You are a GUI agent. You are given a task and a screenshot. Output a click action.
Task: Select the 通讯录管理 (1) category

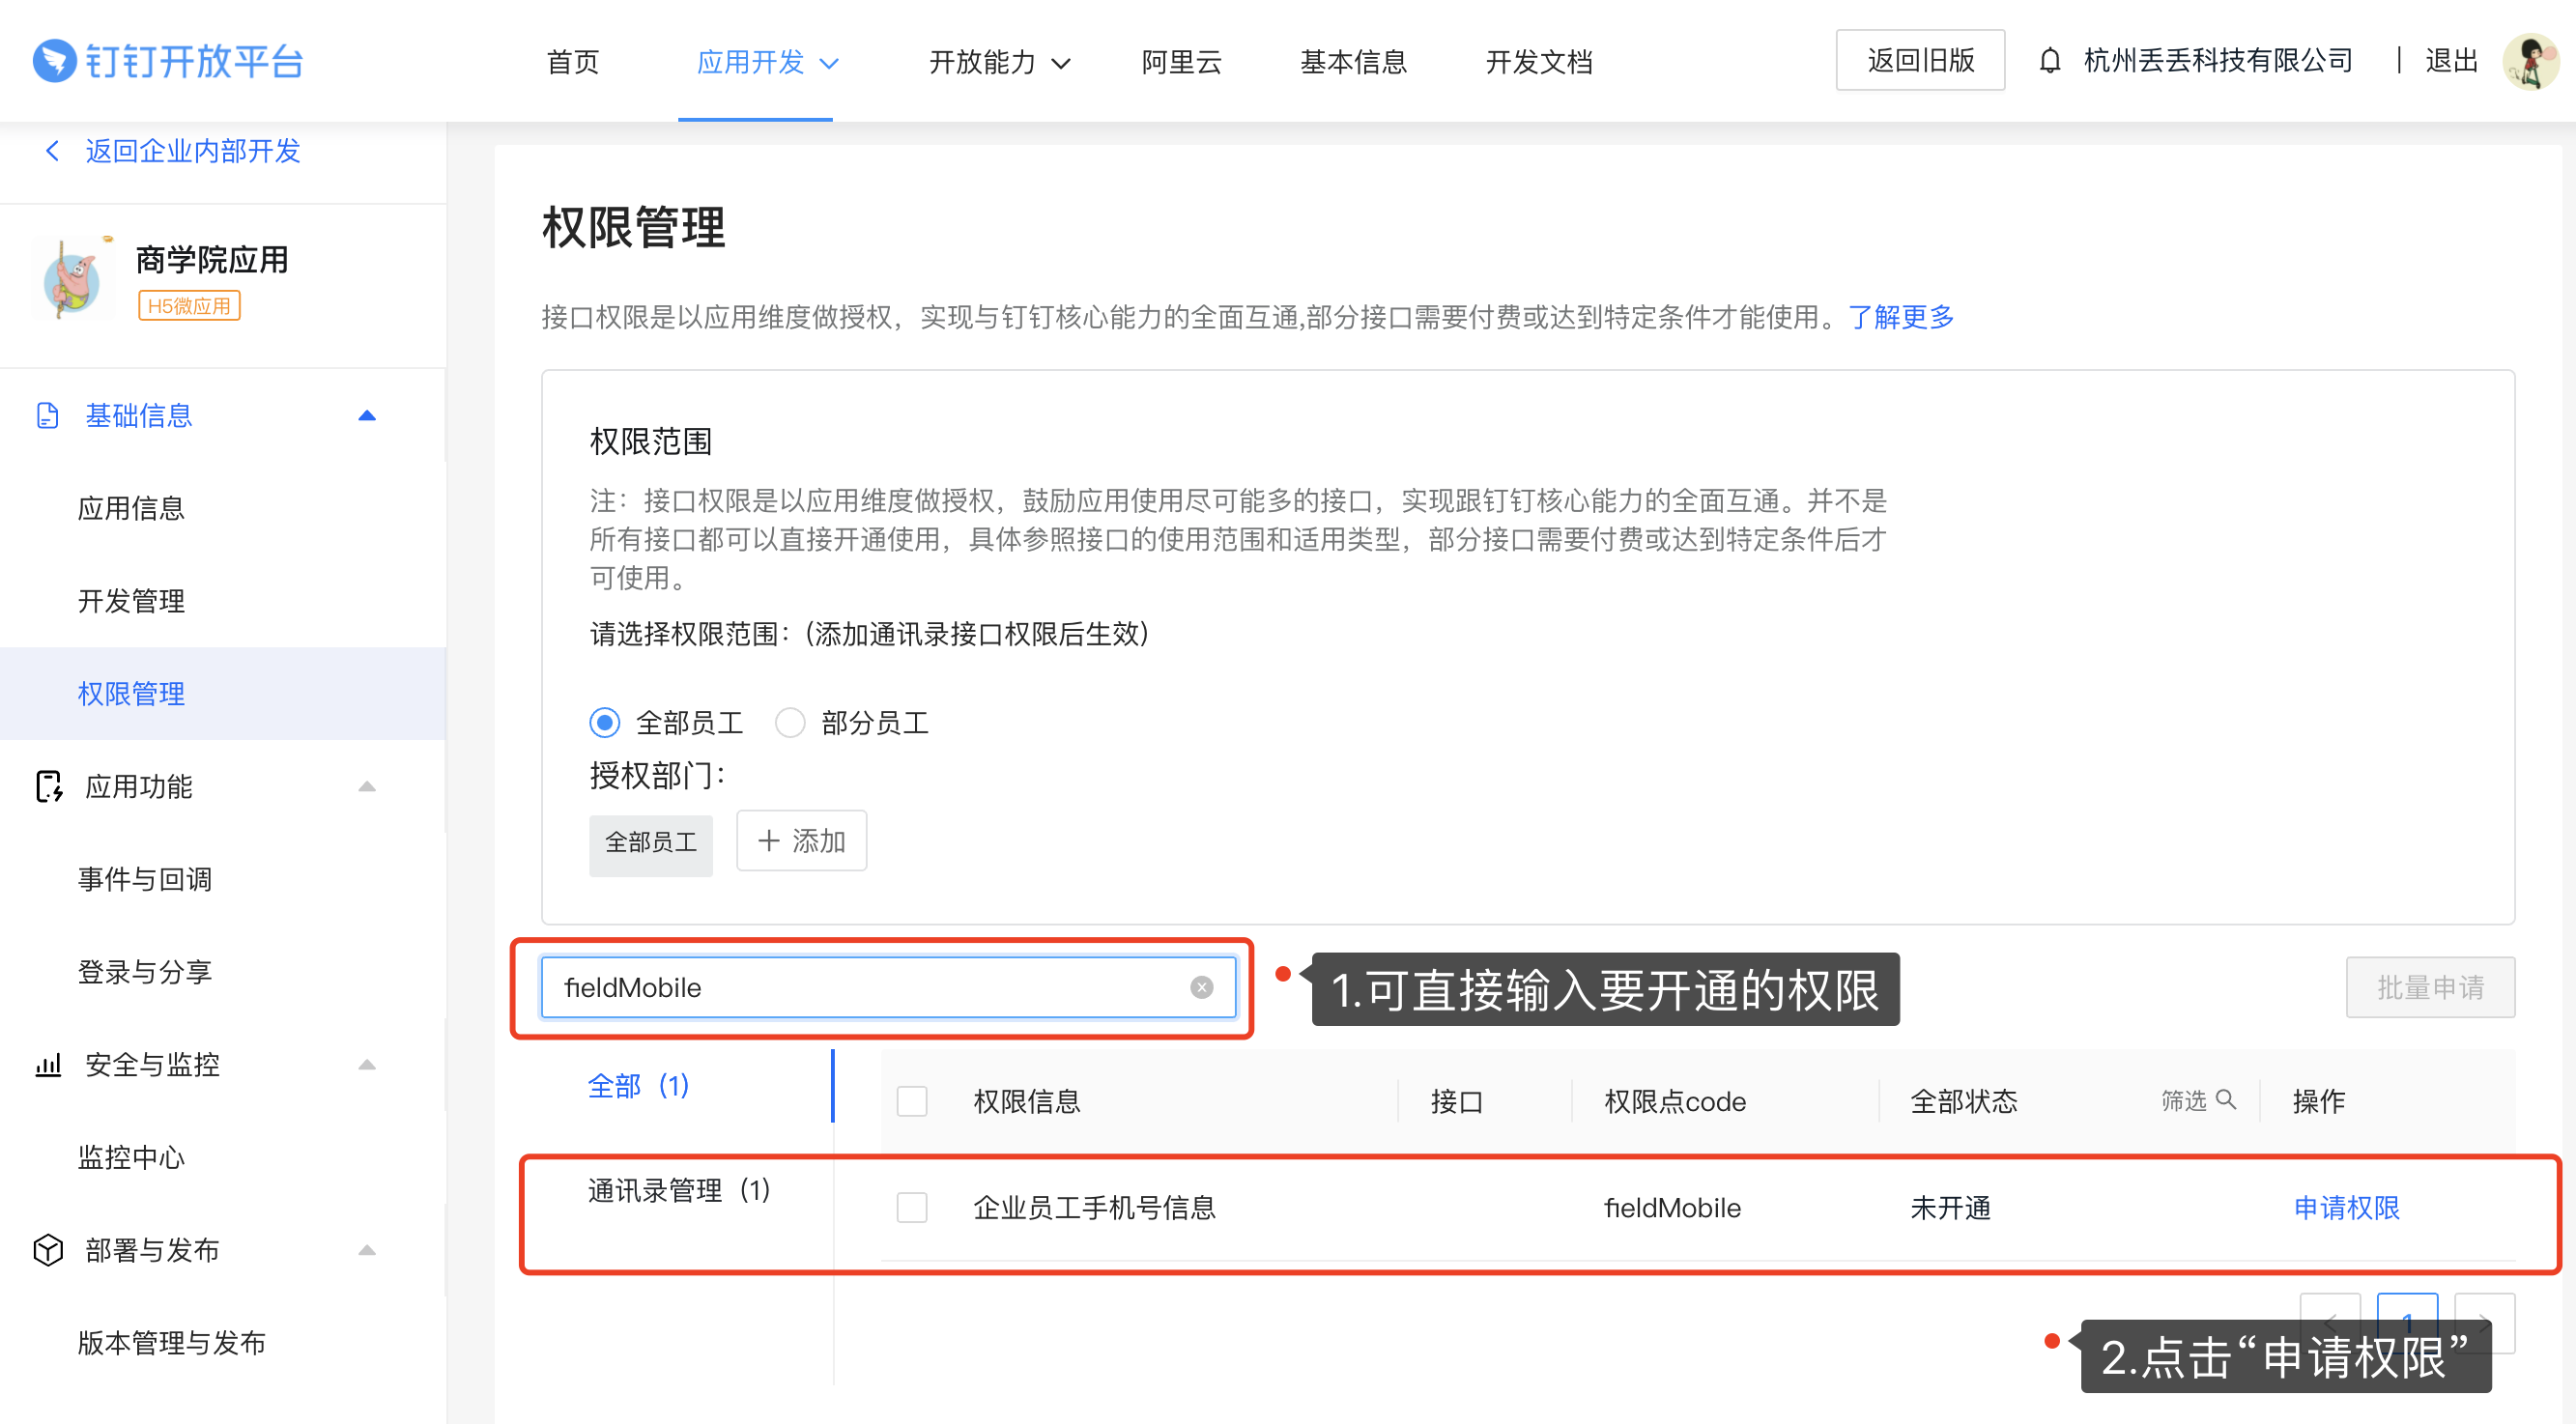679,1191
